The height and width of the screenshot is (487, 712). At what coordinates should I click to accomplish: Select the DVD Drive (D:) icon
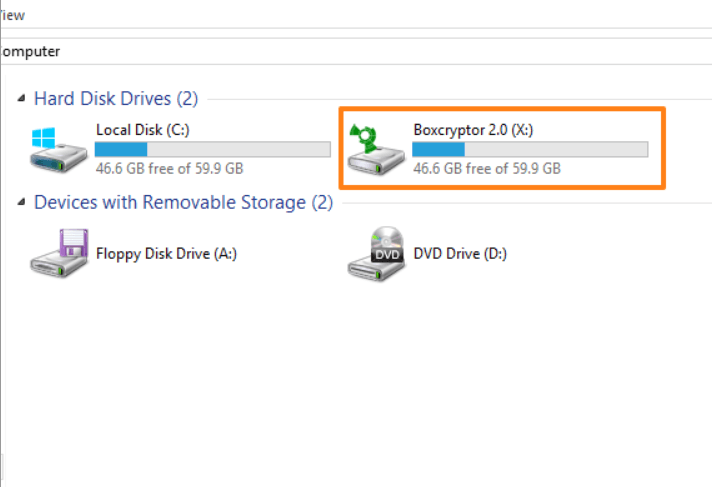[375, 252]
